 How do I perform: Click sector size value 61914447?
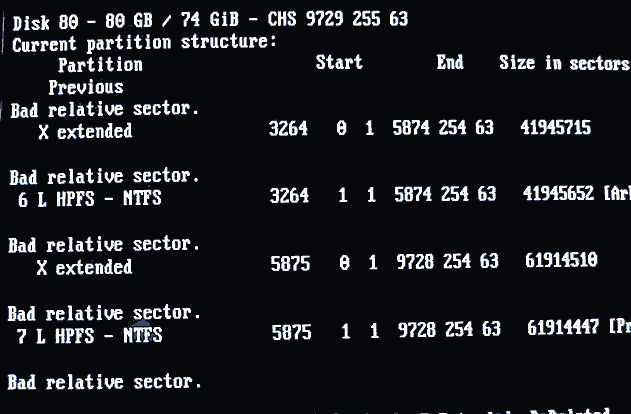[563, 327]
